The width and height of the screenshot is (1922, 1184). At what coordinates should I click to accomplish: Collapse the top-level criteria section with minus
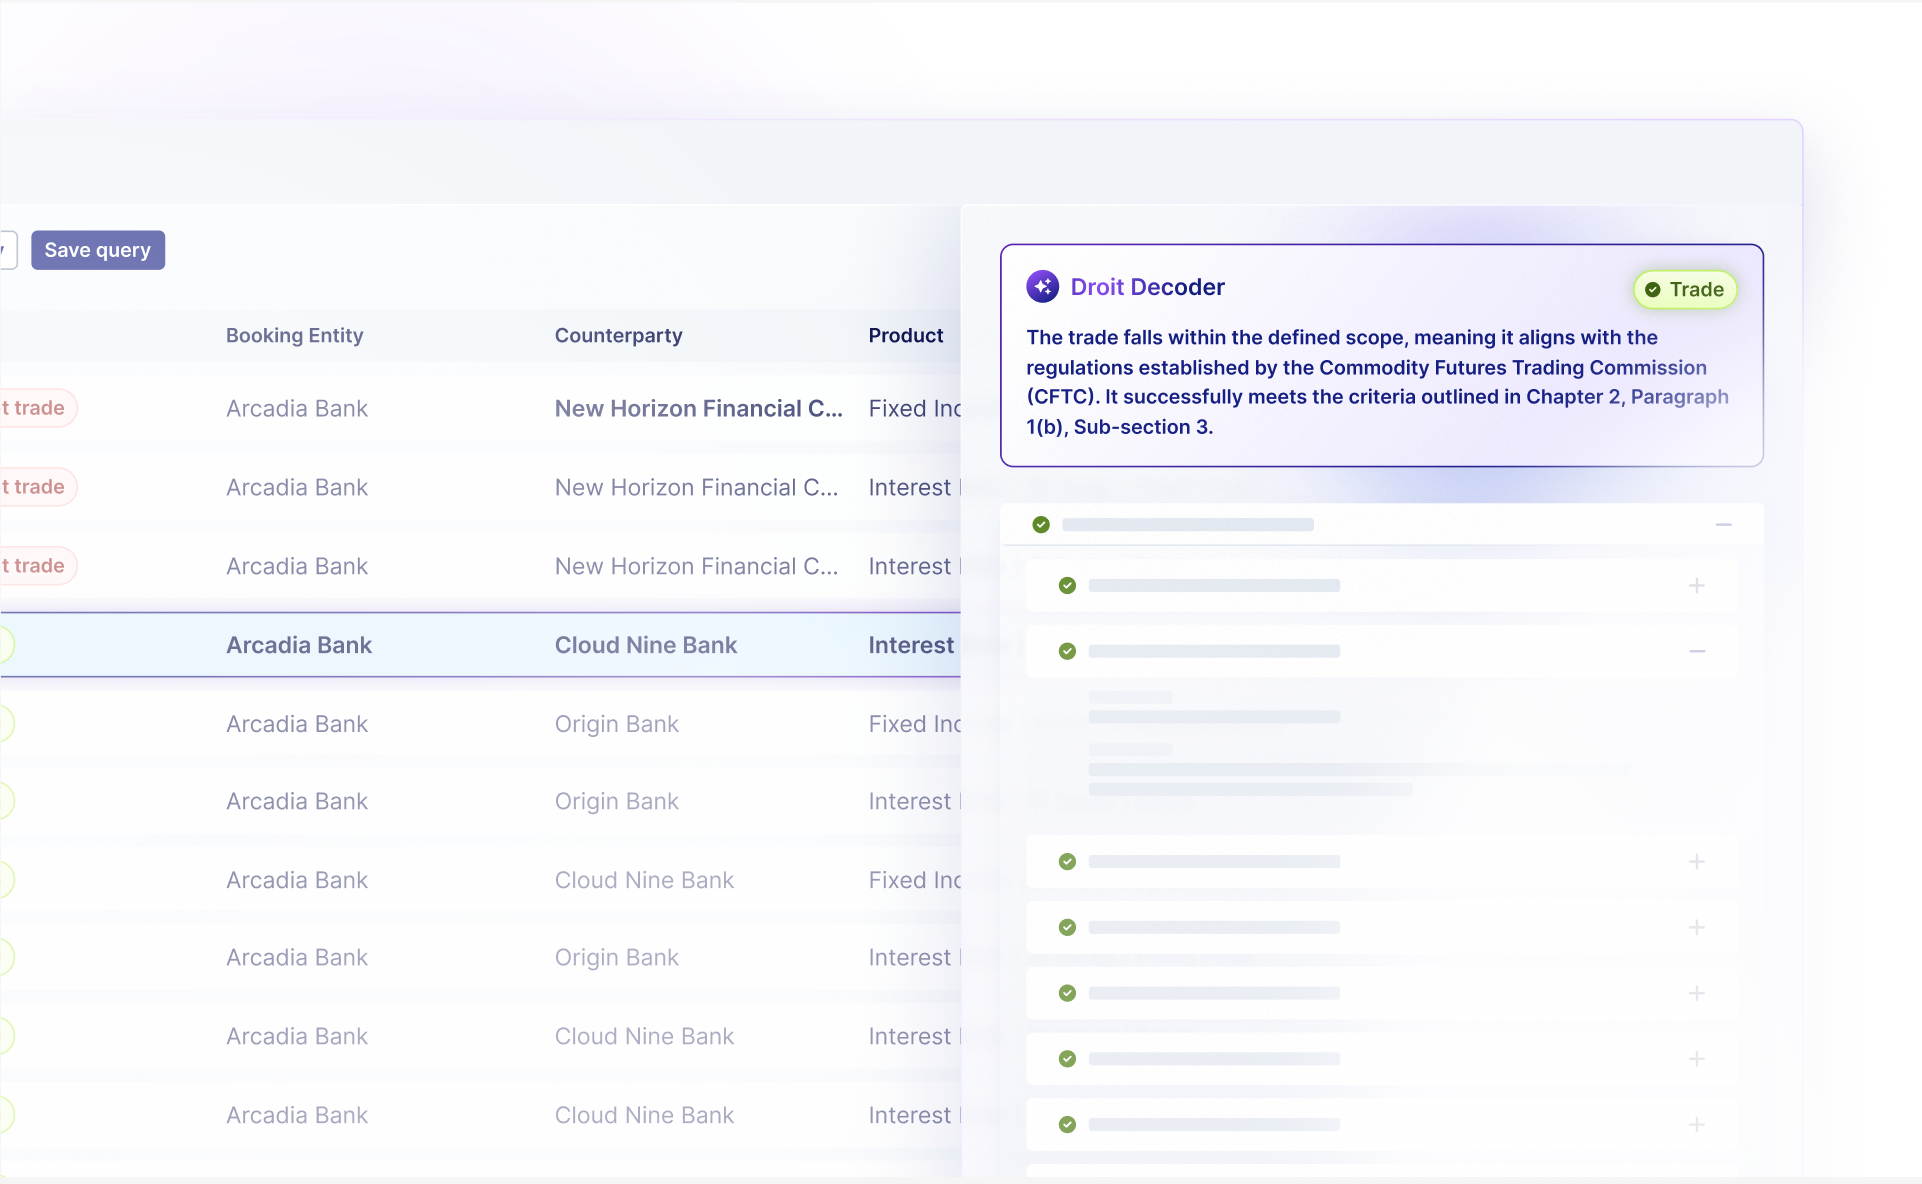tap(1723, 525)
